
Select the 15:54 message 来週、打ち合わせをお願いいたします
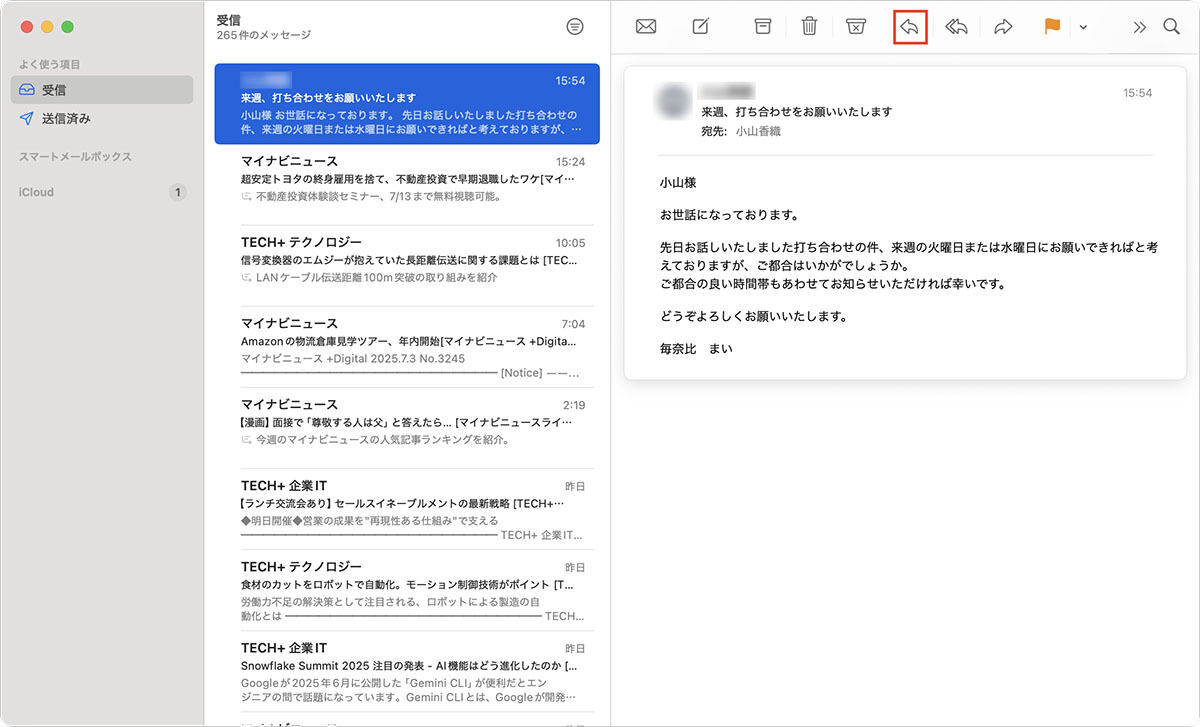tap(407, 104)
